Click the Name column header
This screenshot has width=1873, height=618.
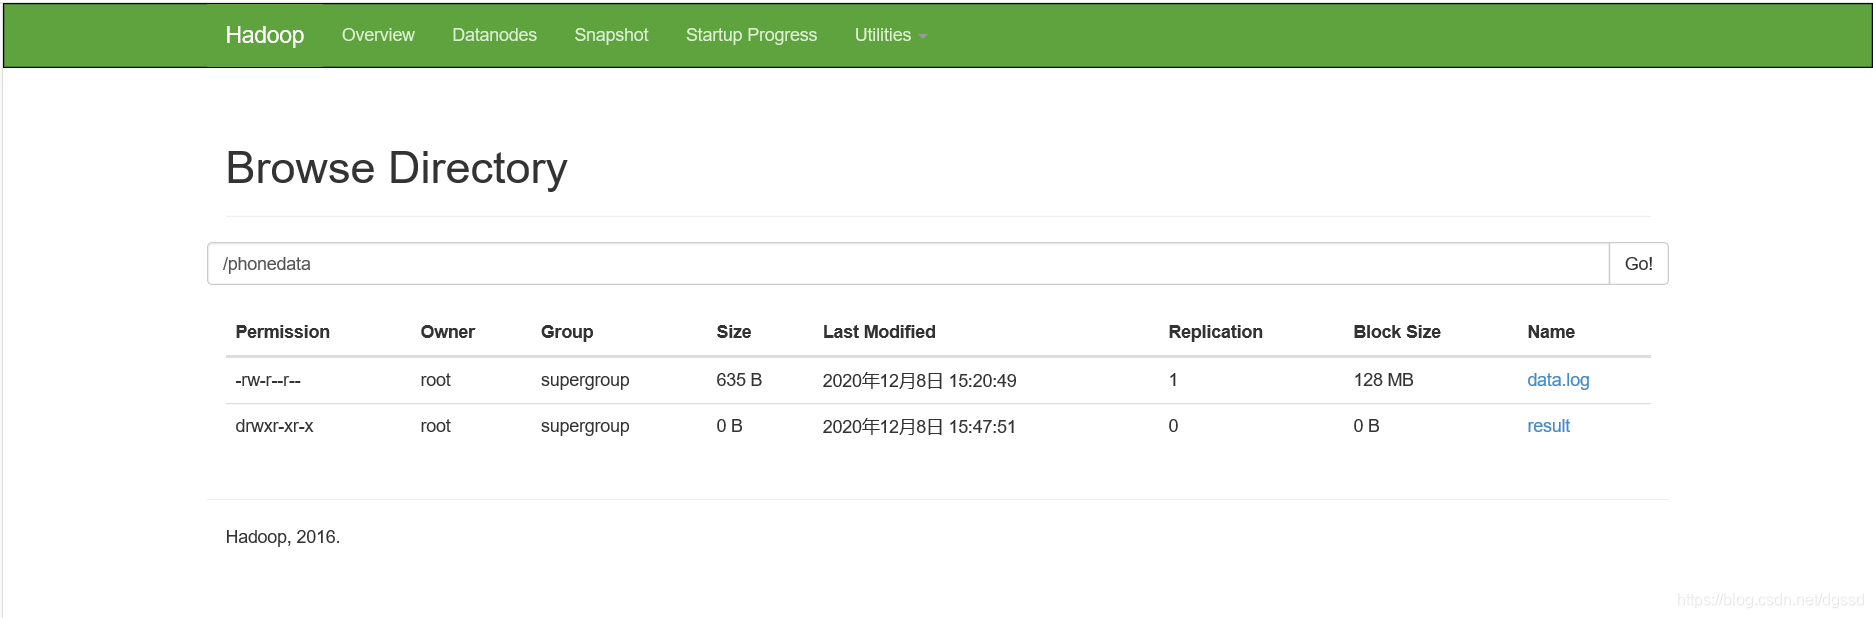click(x=1550, y=332)
